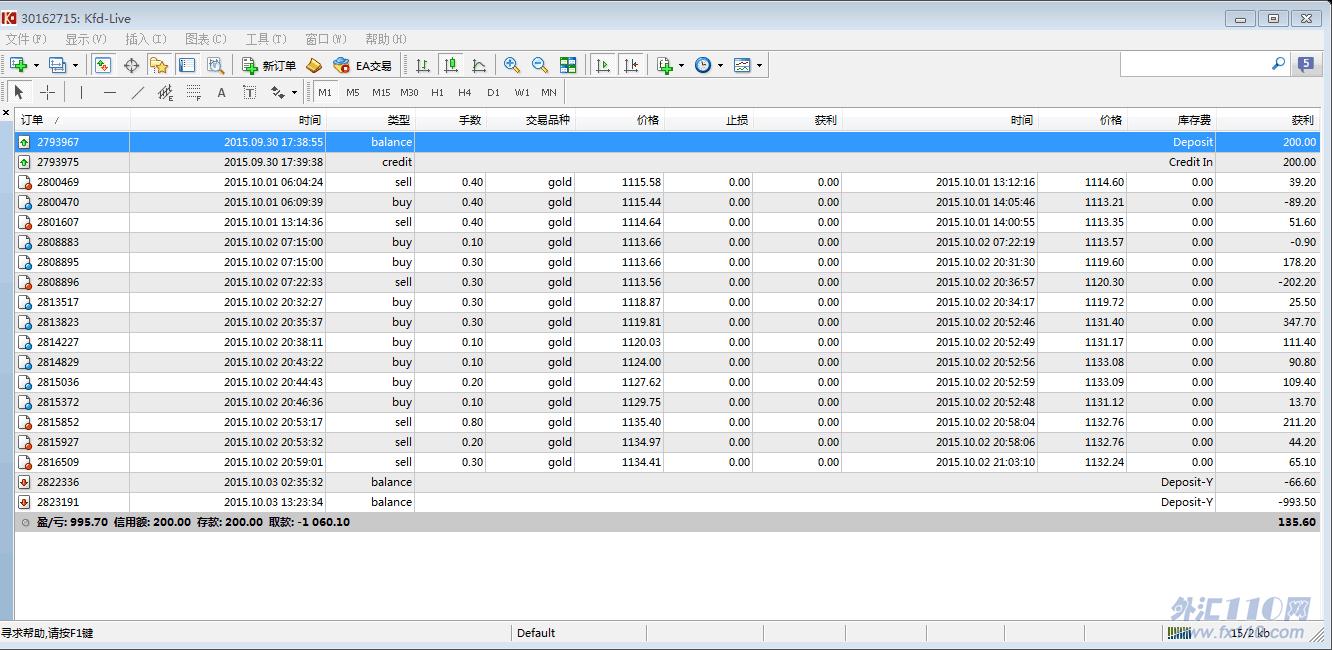Image resolution: width=1332 pixels, height=650 pixels.
Task: Select the Trendline tool
Action: coord(137,92)
